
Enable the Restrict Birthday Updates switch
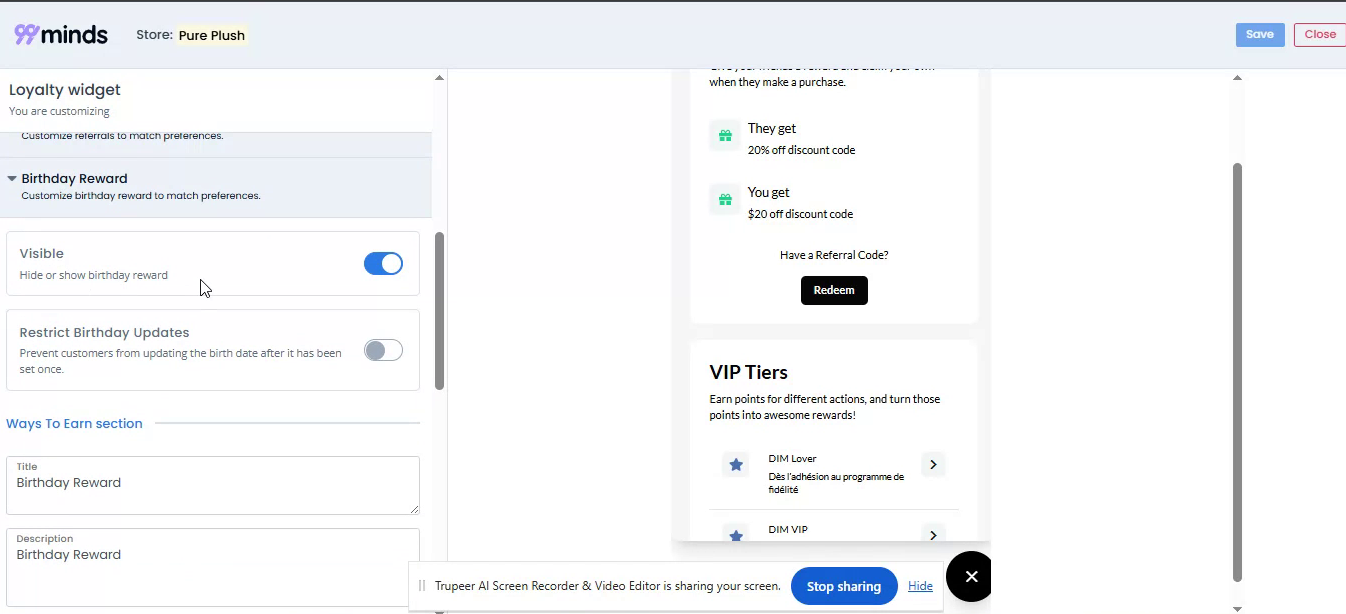[x=383, y=350]
